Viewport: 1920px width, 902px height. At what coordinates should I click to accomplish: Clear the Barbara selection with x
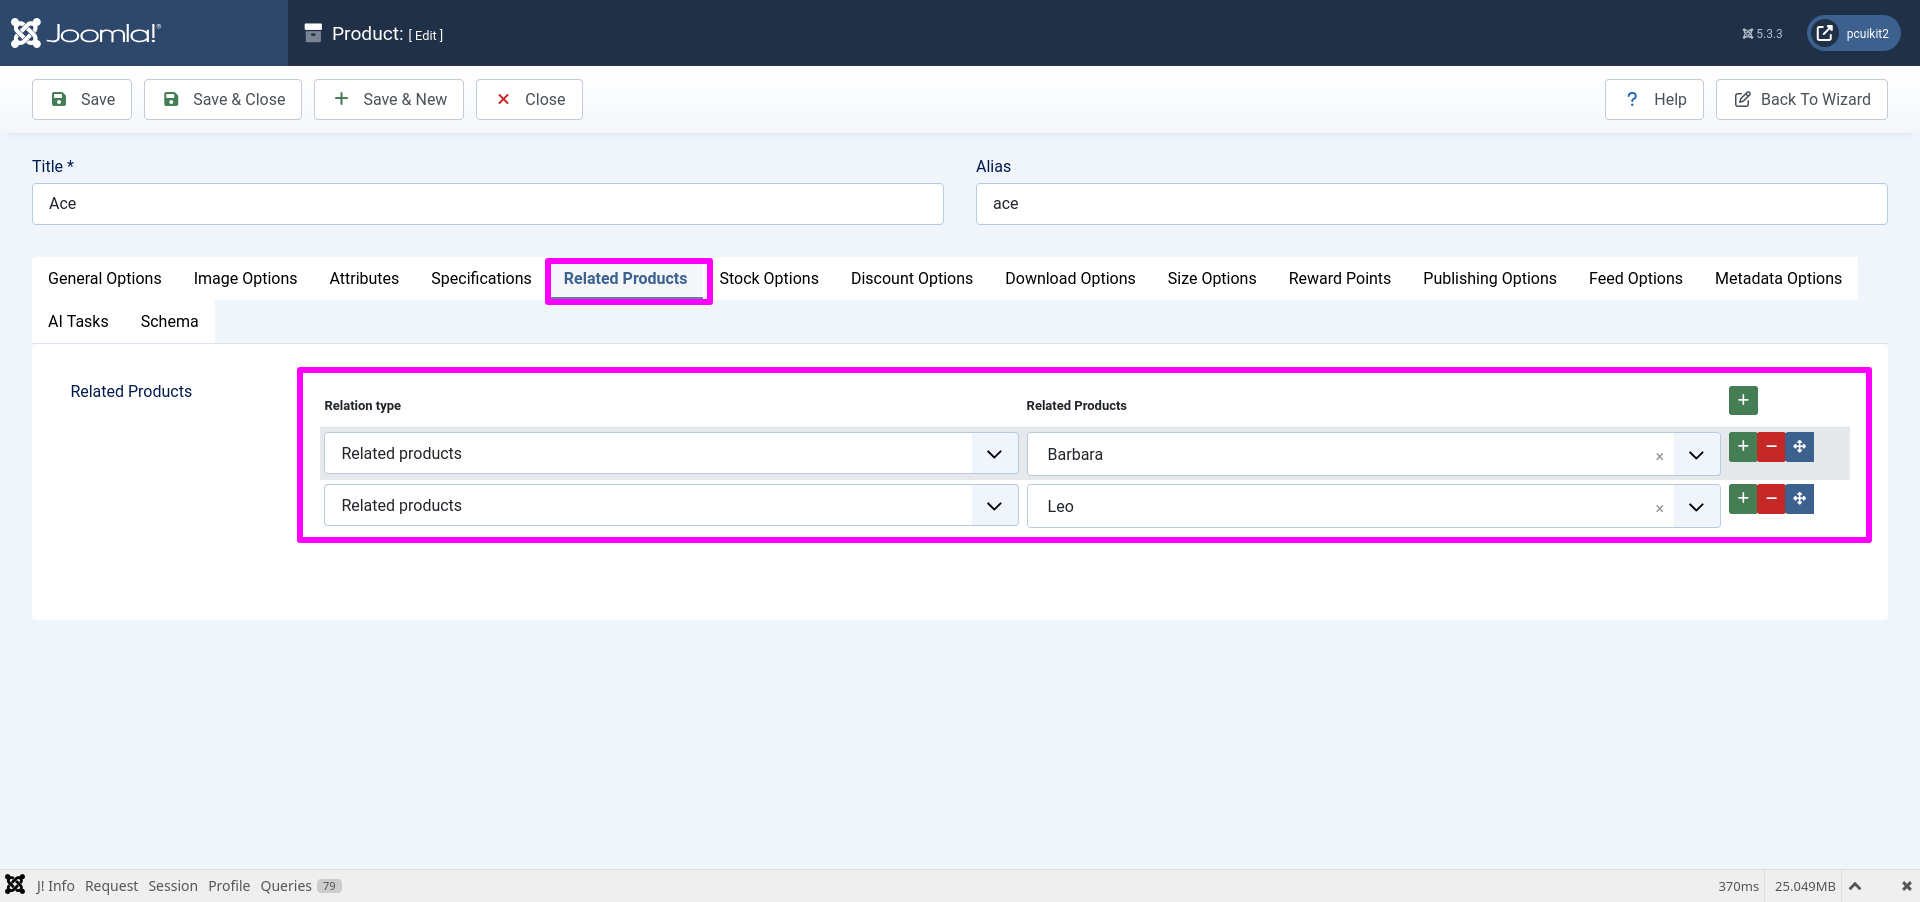click(x=1659, y=456)
